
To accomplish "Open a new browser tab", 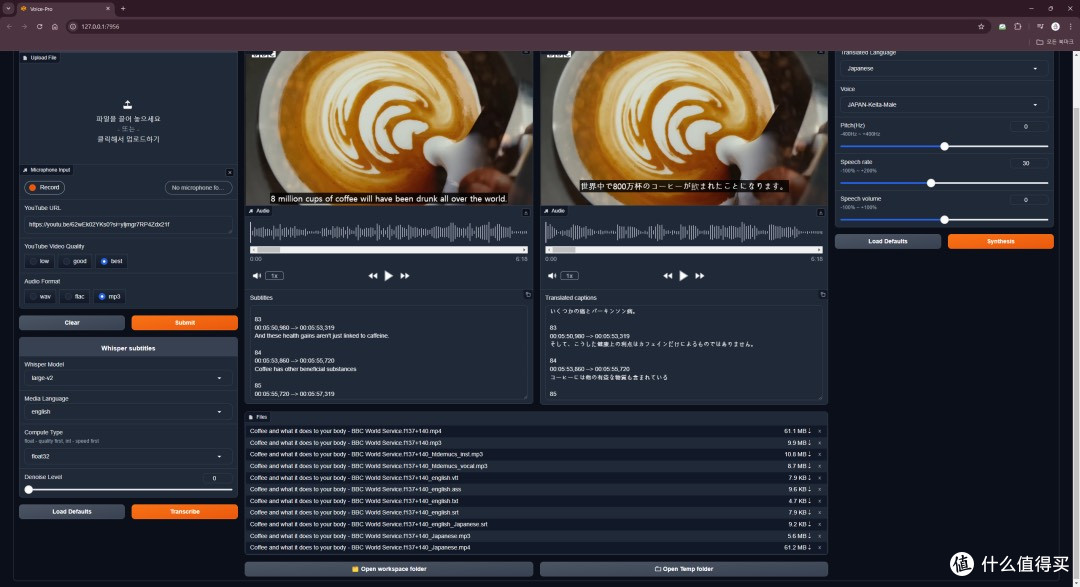I will tap(123, 8).
